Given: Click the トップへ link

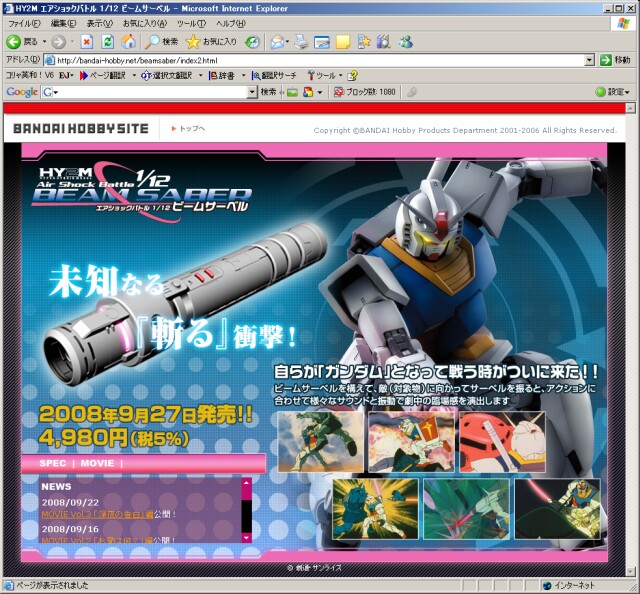Looking at the screenshot, I should (x=189, y=129).
